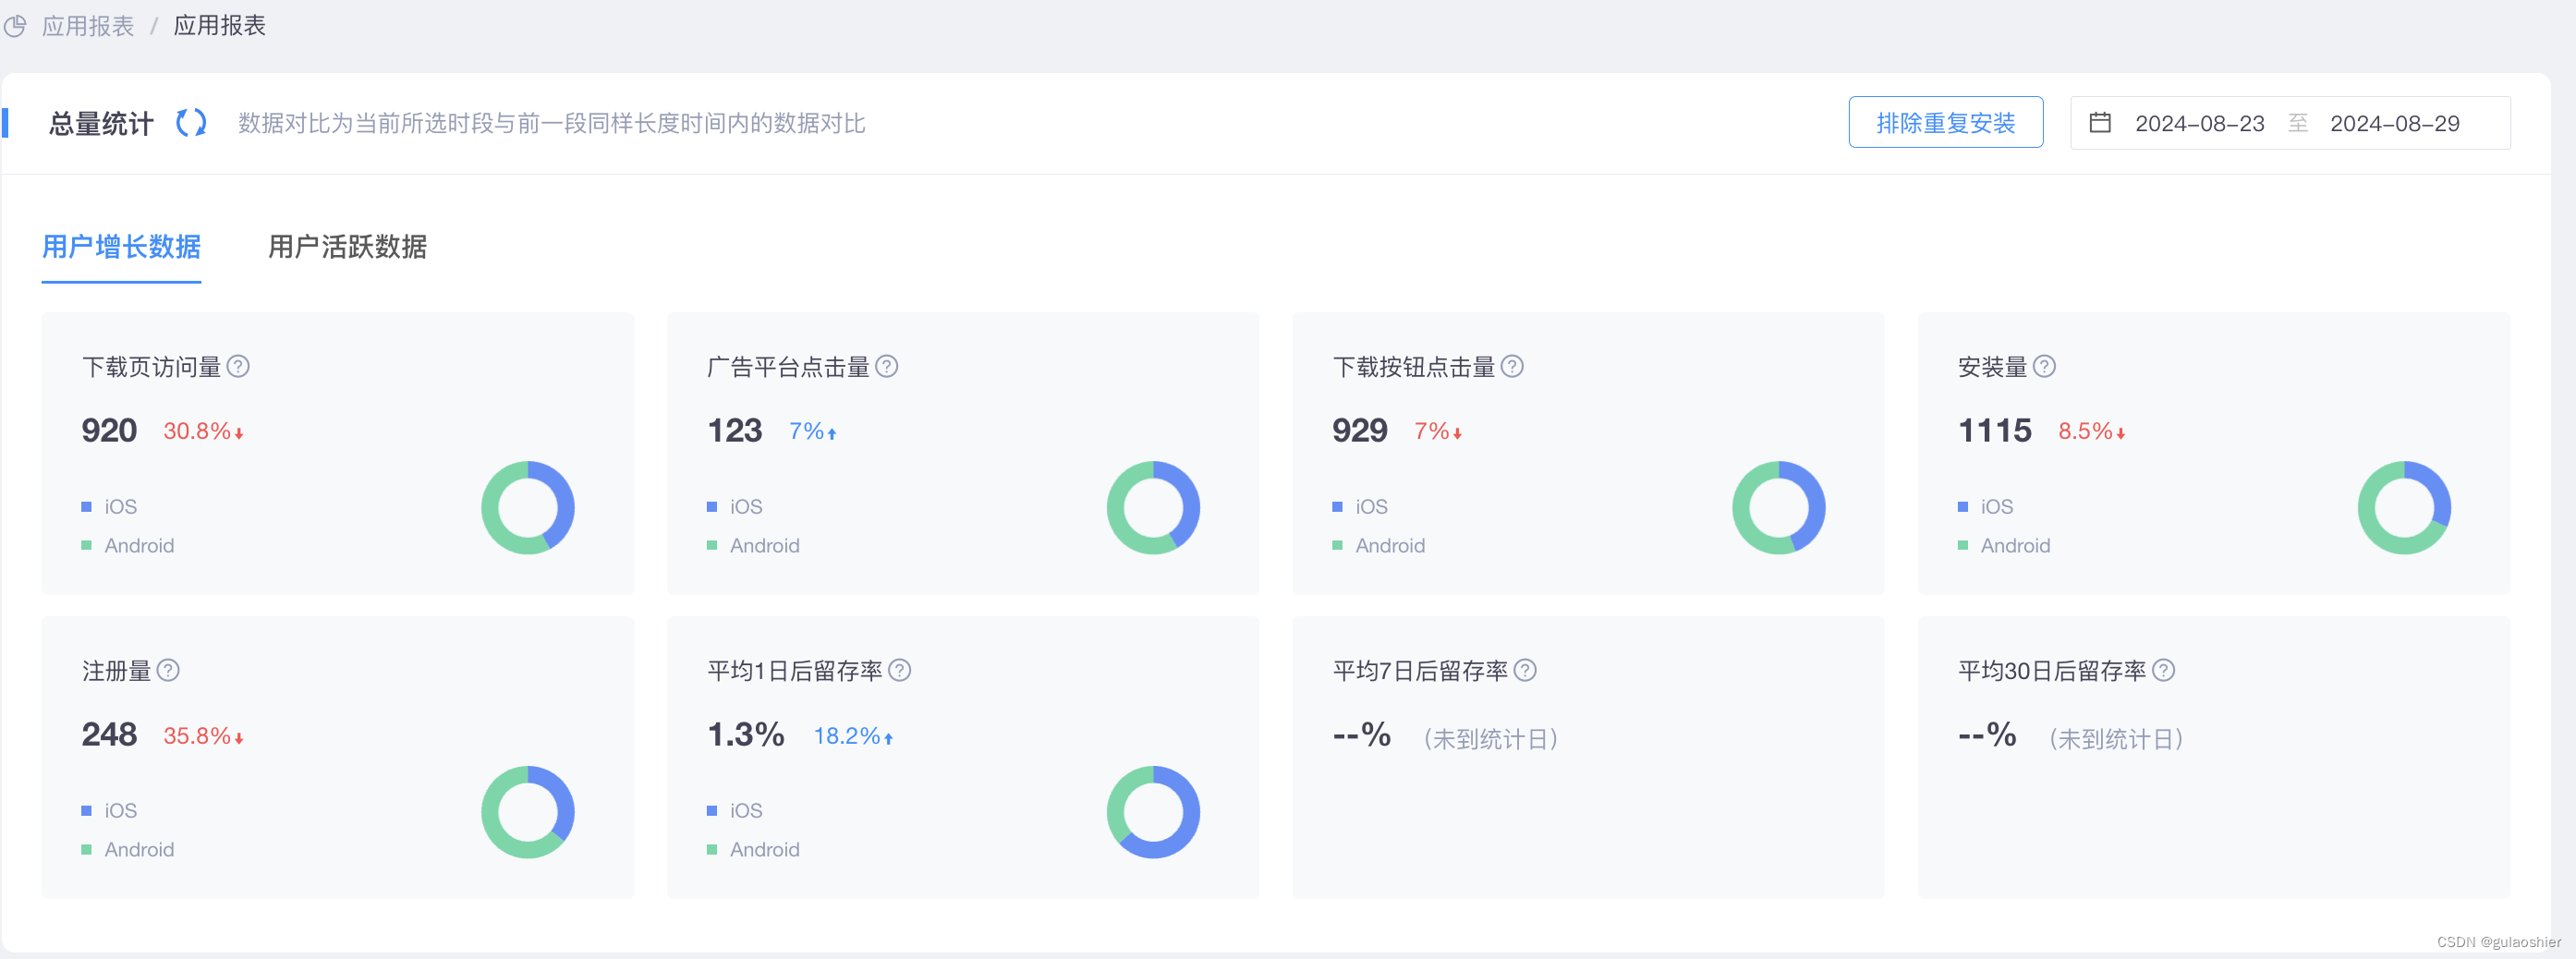This screenshot has width=2576, height=959.
Task: Click the refresh icon next to 总量统计
Action: click(x=191, y=123)
